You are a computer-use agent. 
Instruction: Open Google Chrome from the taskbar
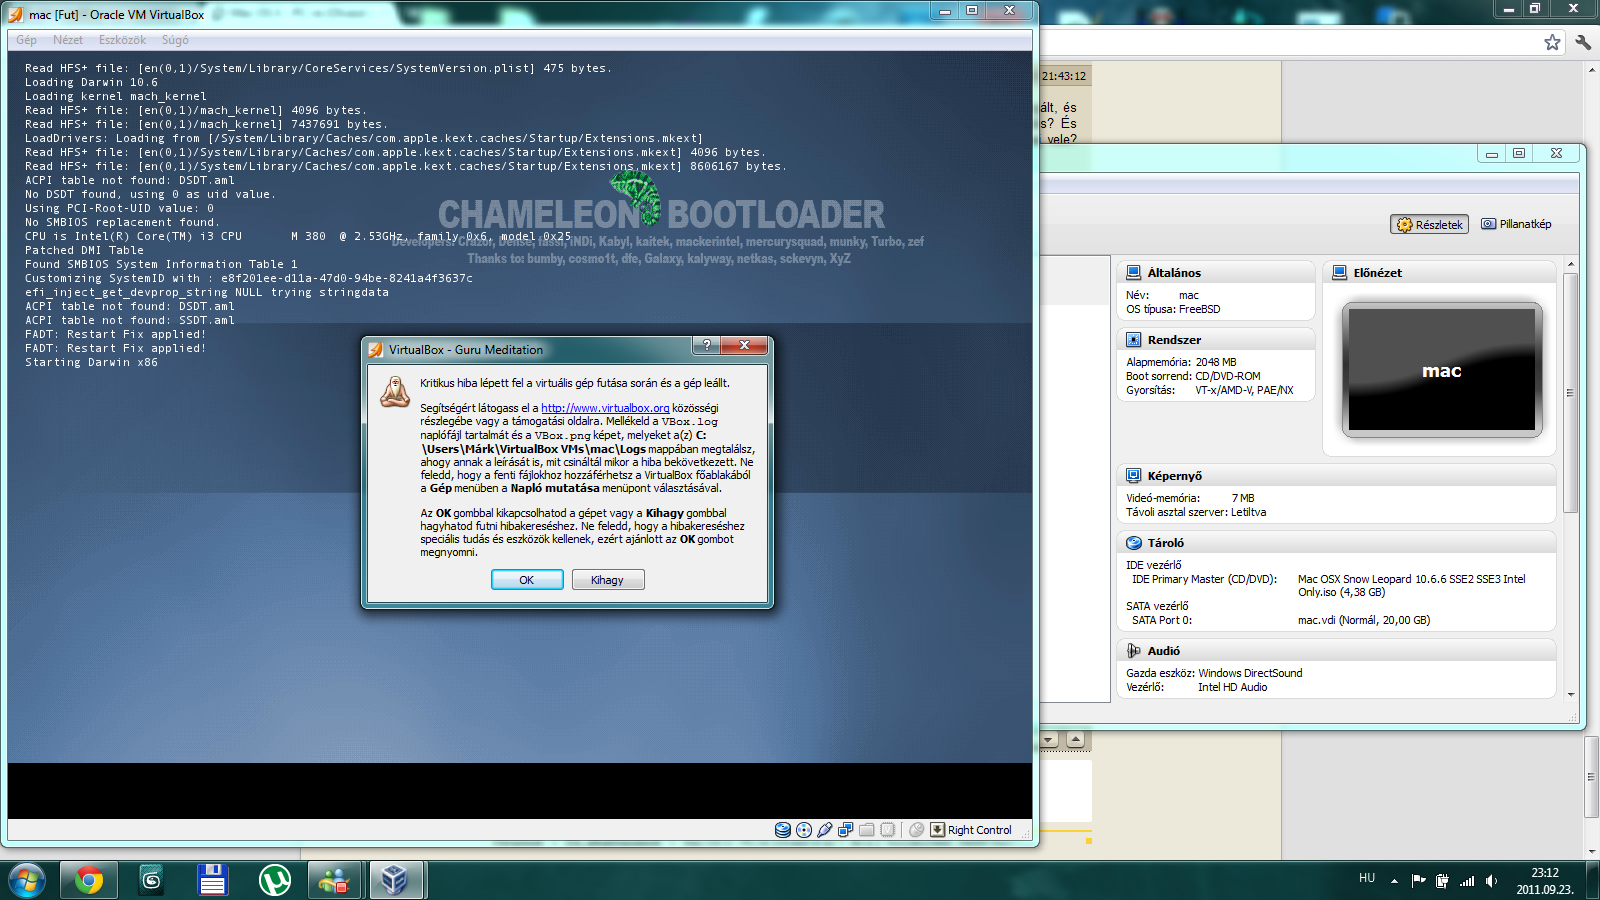pyautogui.click(x=89, y=880)
